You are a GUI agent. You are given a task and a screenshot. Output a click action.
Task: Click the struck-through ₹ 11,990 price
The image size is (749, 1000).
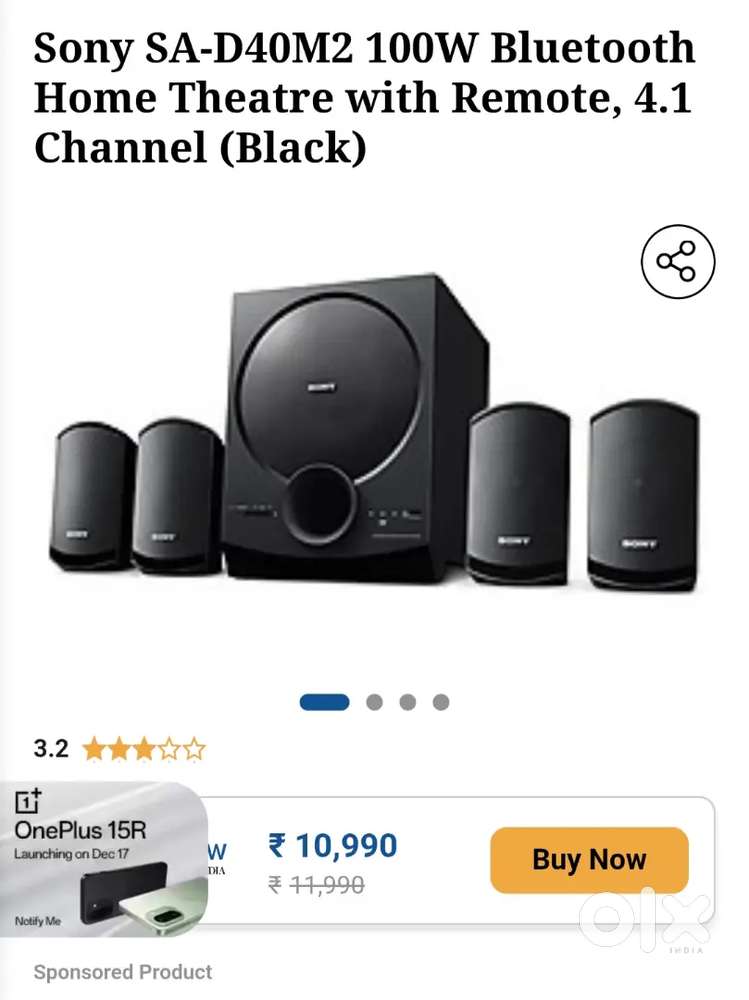coord(316,885)
